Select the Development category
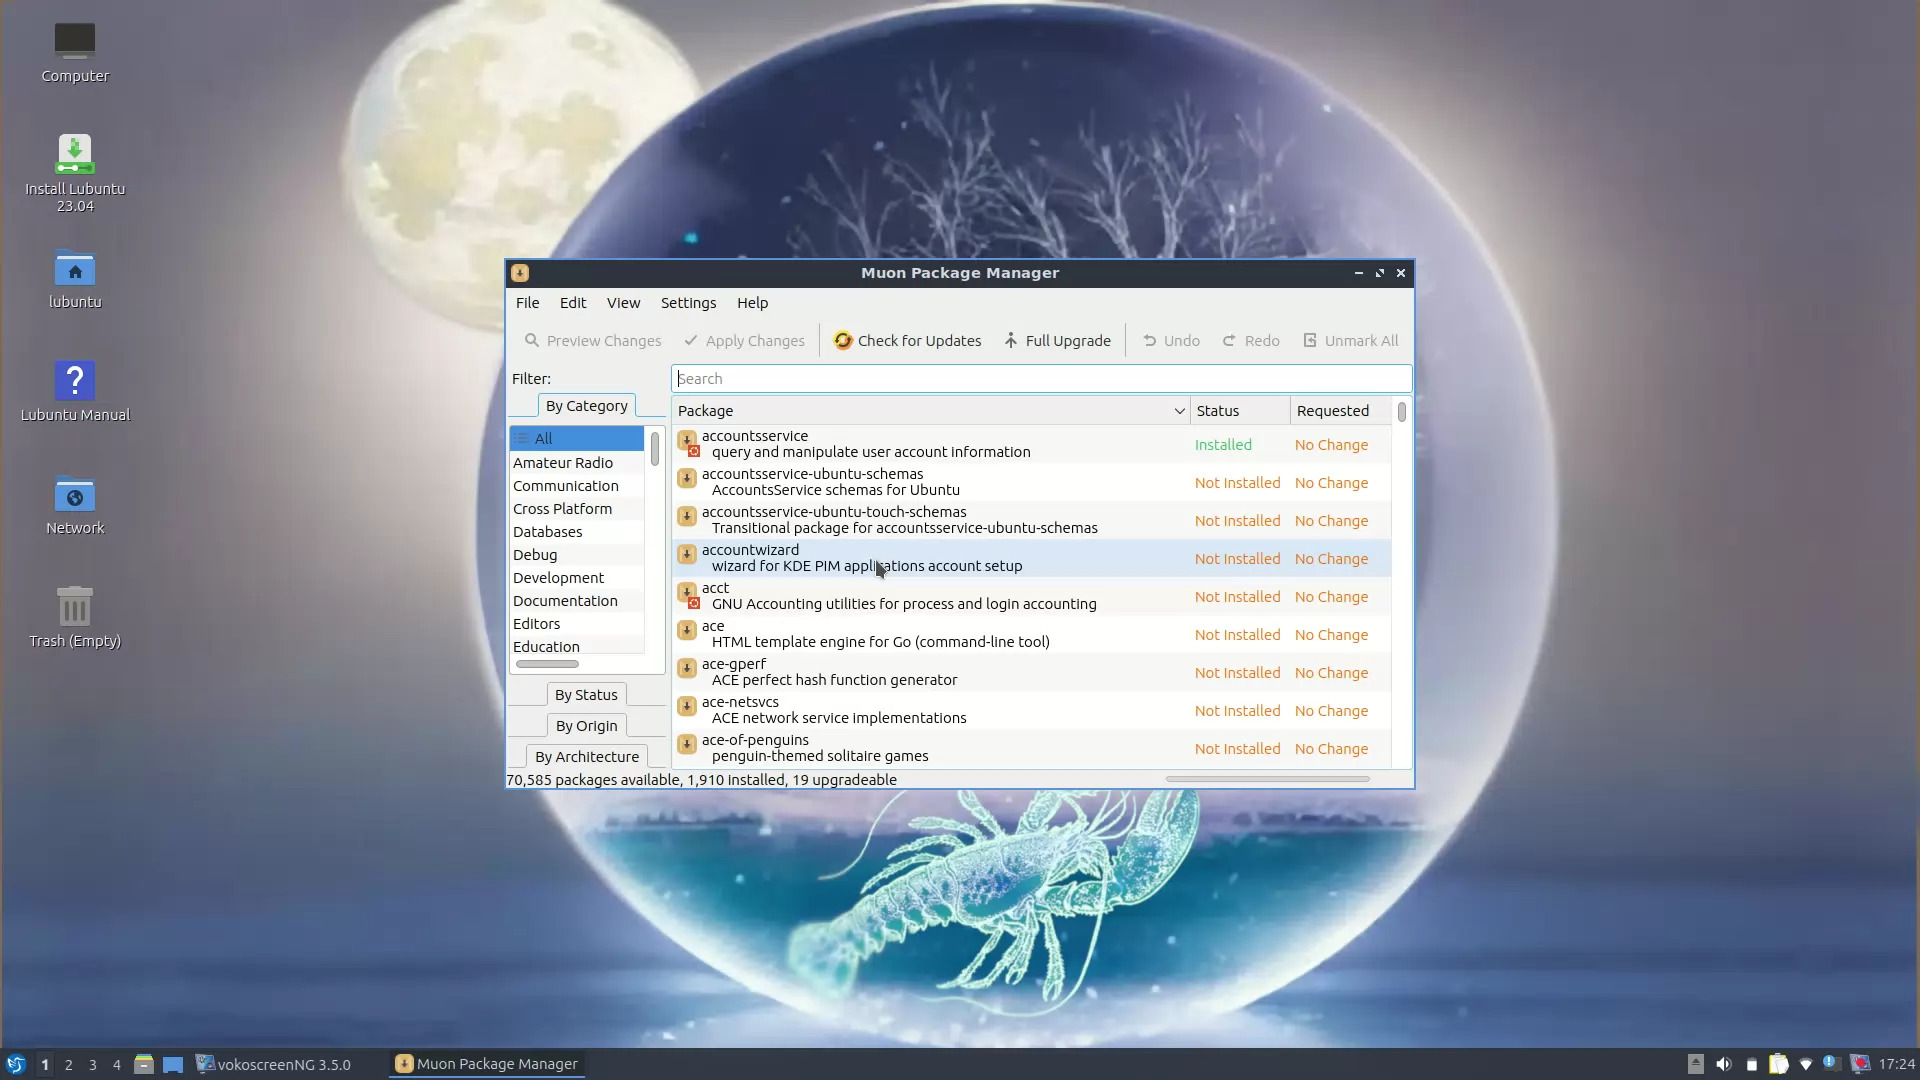 559,577
